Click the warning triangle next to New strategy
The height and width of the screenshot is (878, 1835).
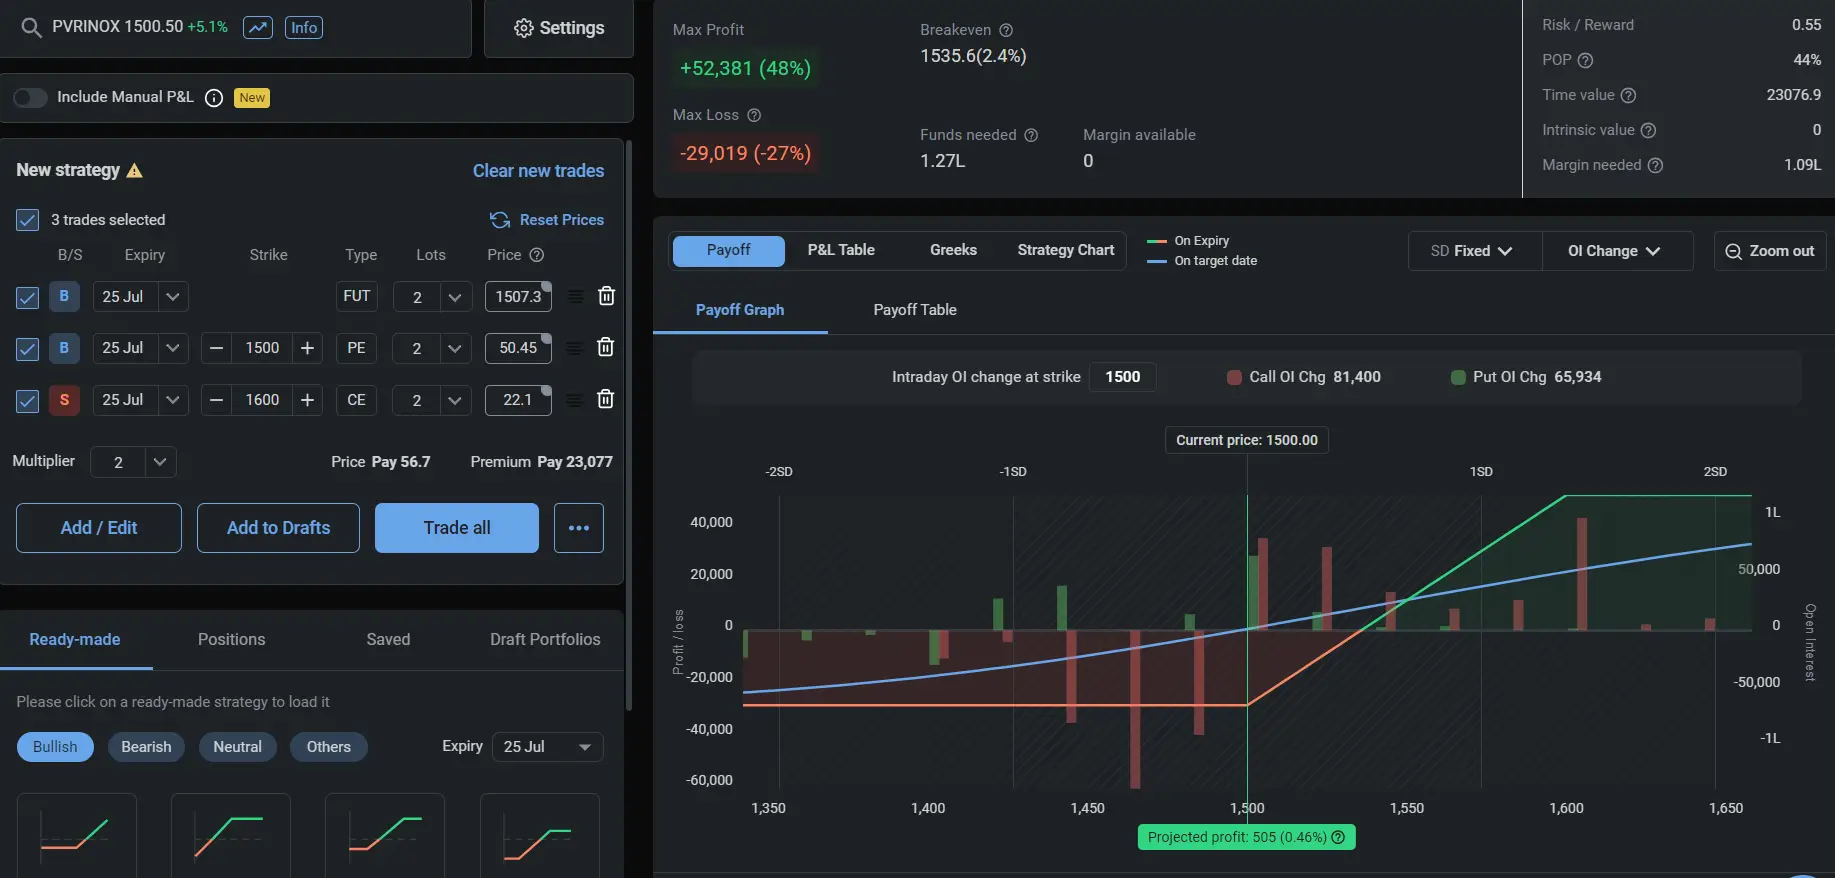coord(135,170)
